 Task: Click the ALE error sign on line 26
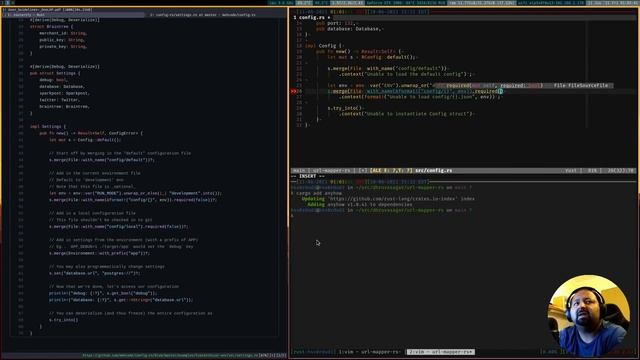[293, 91]
